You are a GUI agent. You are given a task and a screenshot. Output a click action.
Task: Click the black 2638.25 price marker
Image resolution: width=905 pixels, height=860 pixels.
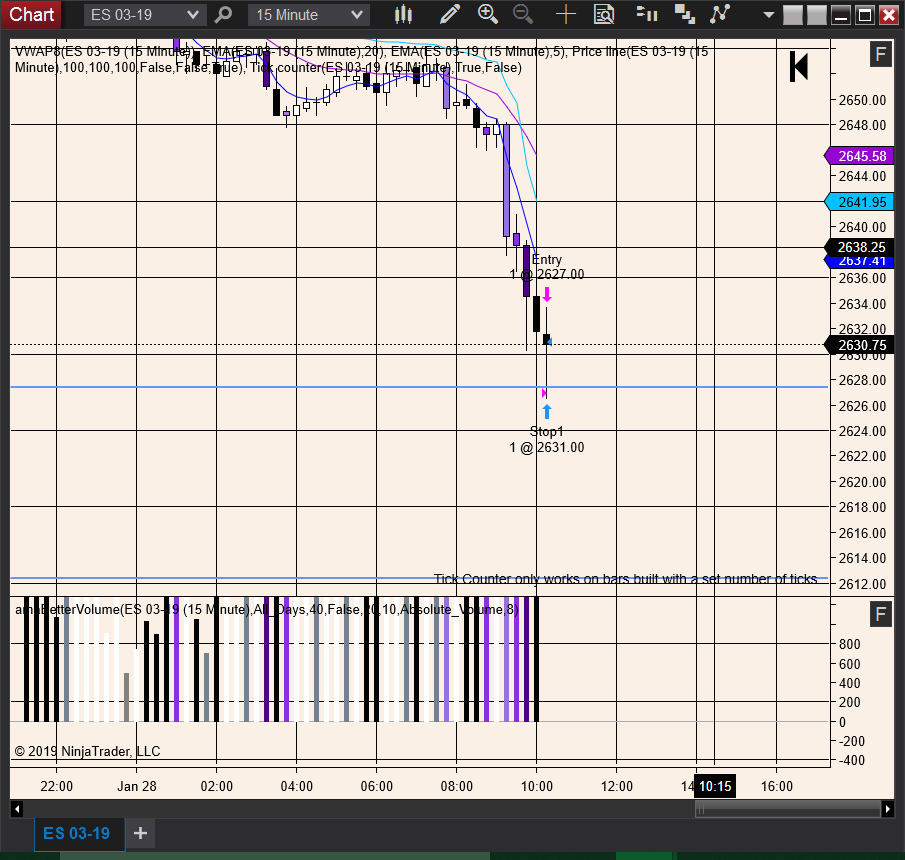pyautogui.click(x=859, y=247)
